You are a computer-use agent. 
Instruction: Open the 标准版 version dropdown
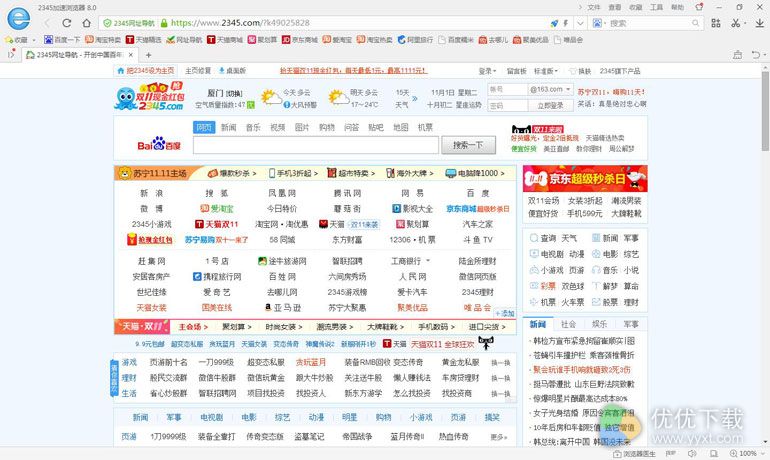pos(546,71)
